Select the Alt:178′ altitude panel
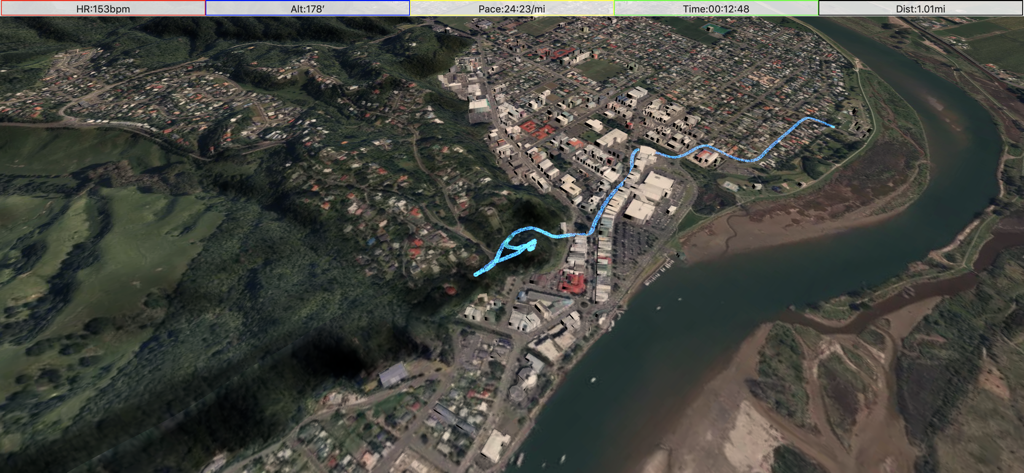 click(308, 8)
